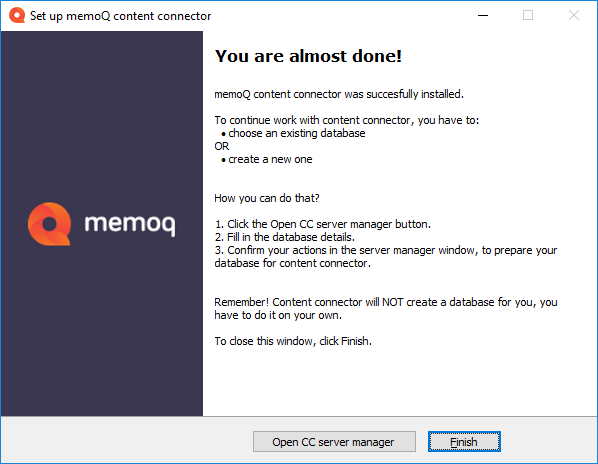The height and width of the screenshot is (464, 598).
Task: Open the CC server manager
Action: 334,442
